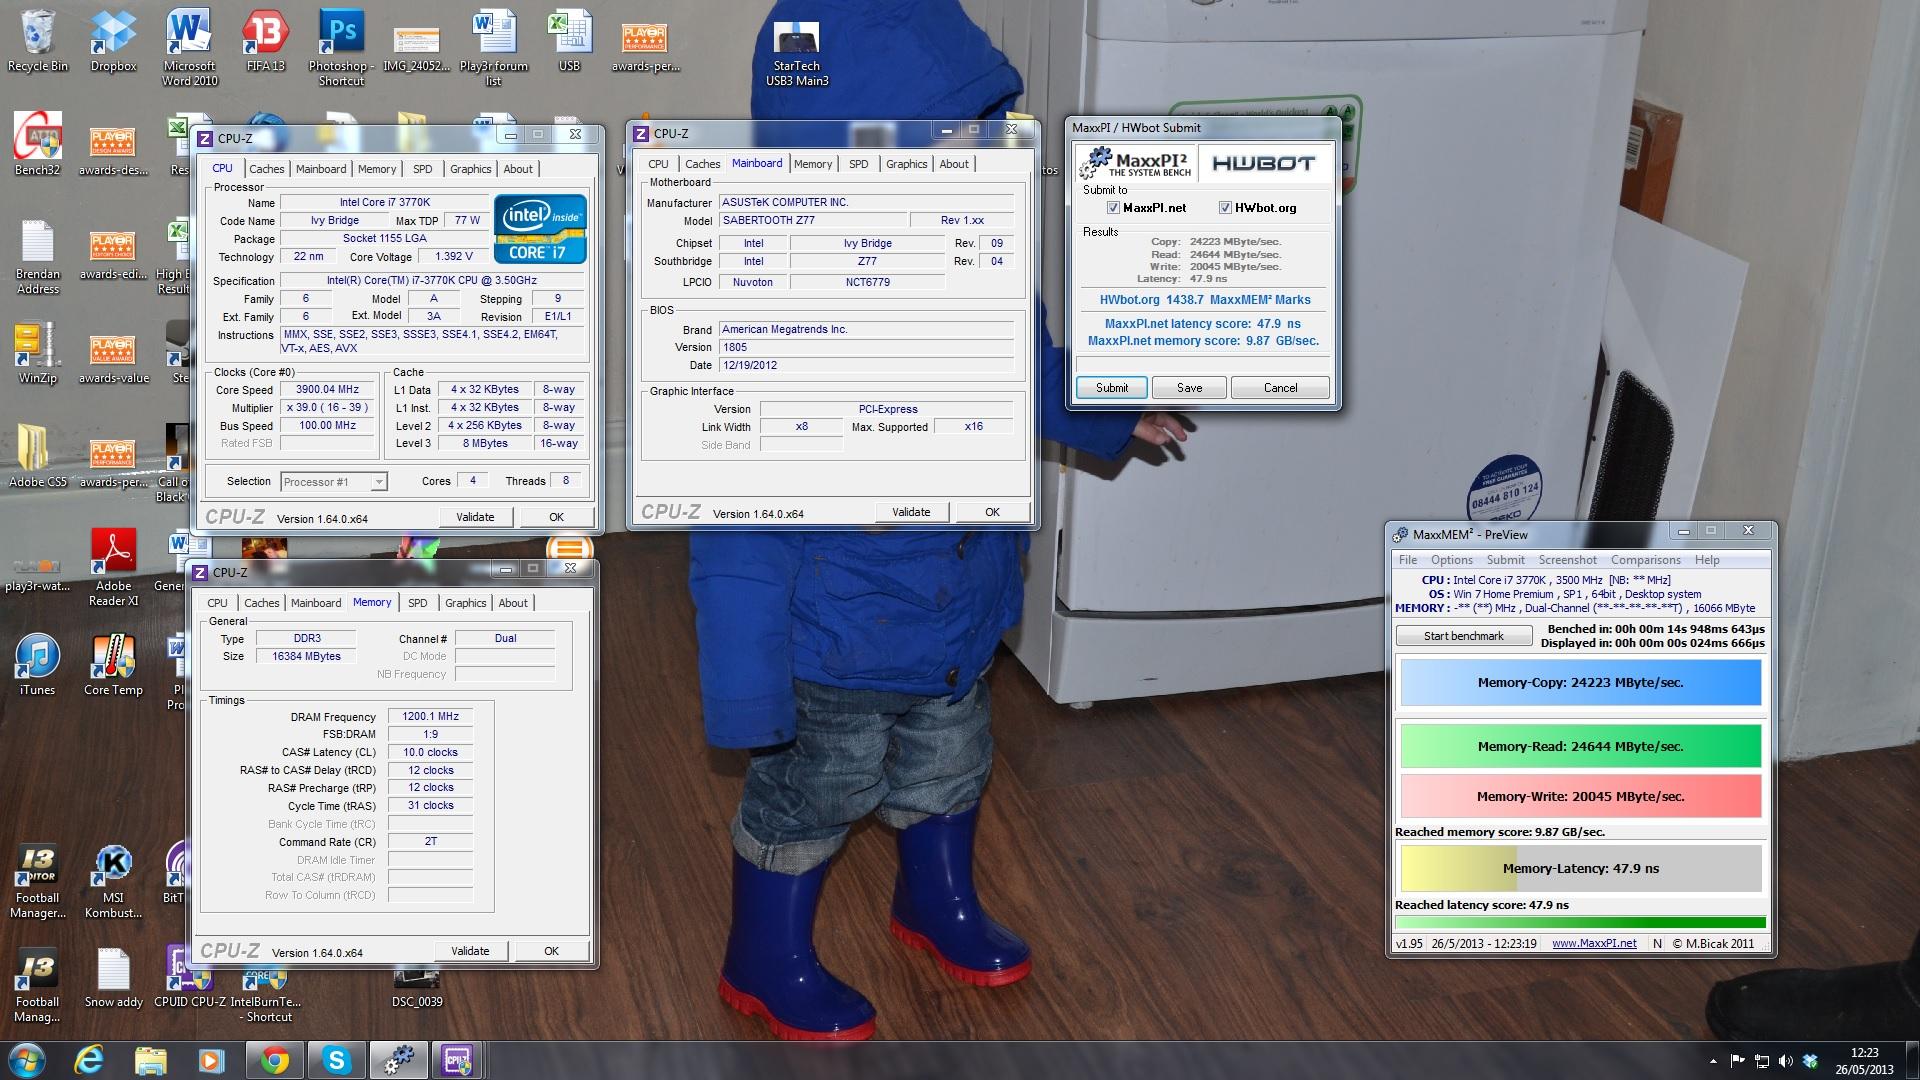The height and width of the screenshot is (1080, 1920).
Task: Open the Snow addy document icon
Action: (x=113, y=978)
